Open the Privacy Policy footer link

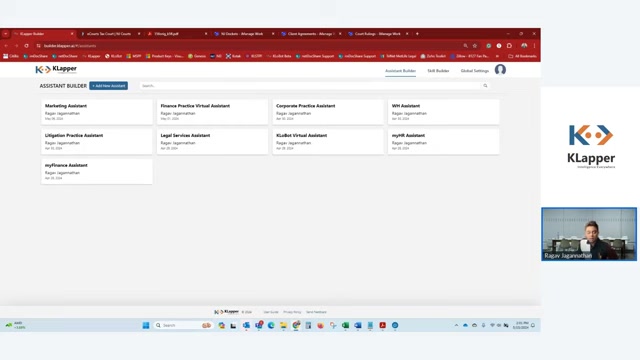pyautogui.click(x=292, y=312)
